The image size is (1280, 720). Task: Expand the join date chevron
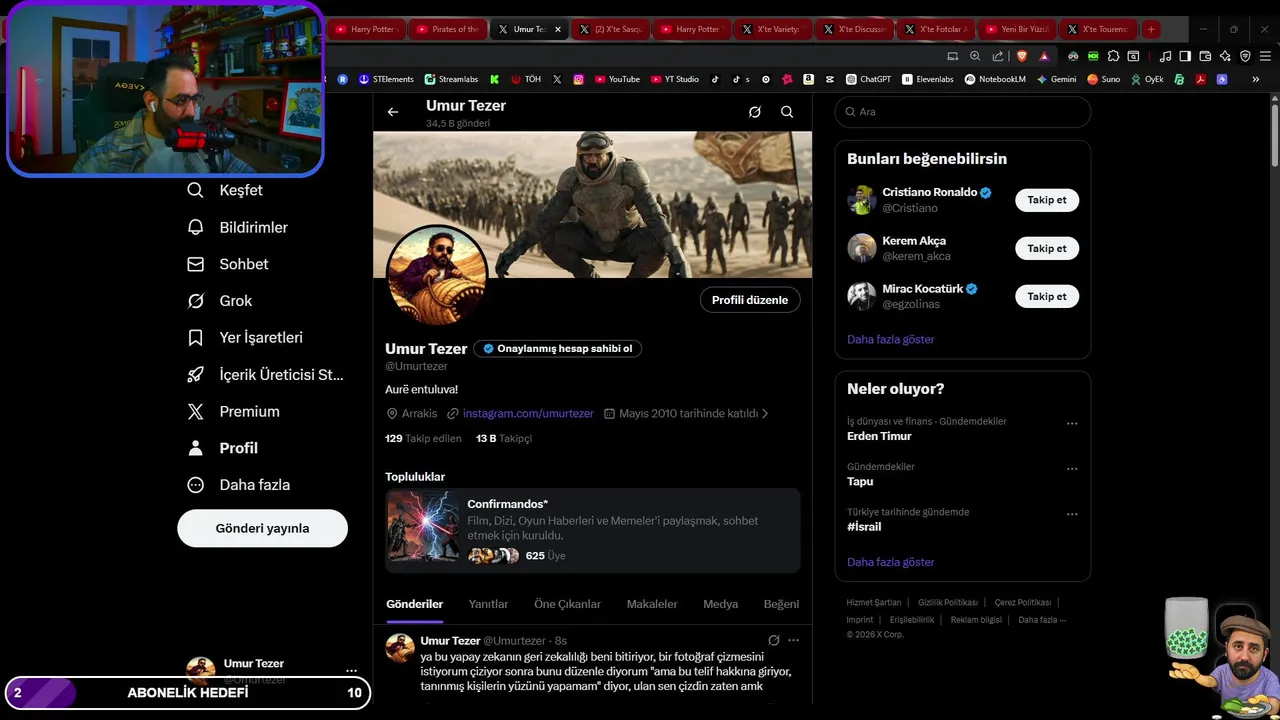(x=765, y=413)
